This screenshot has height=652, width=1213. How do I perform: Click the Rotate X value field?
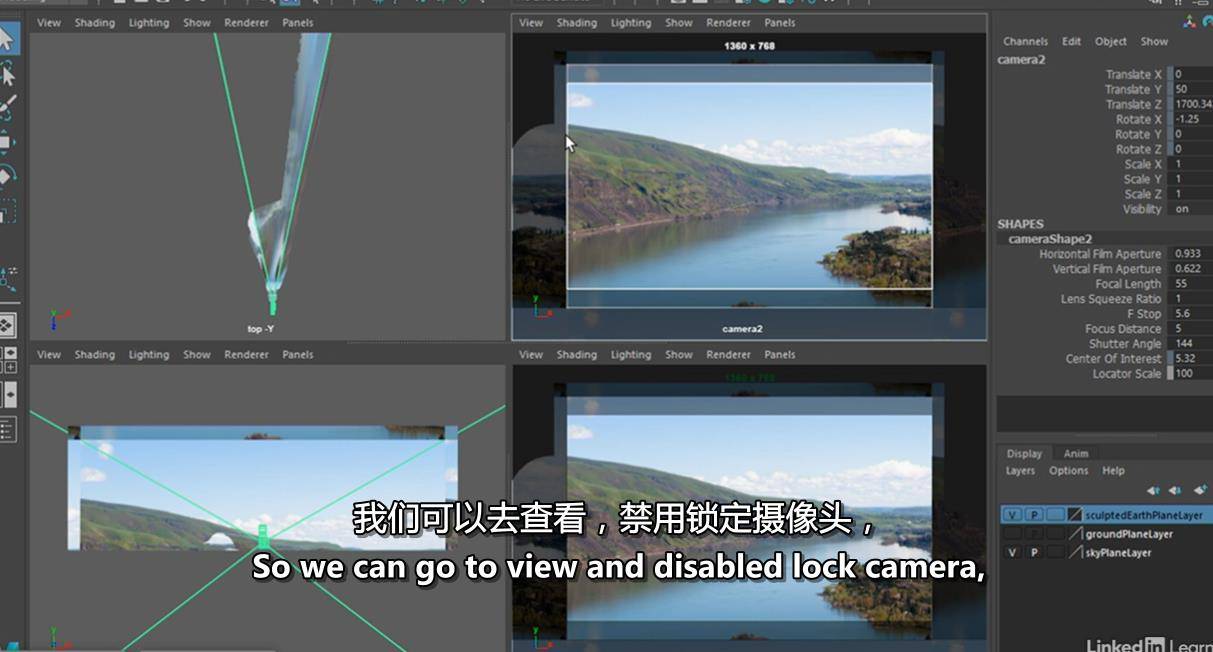[1193, 119]
